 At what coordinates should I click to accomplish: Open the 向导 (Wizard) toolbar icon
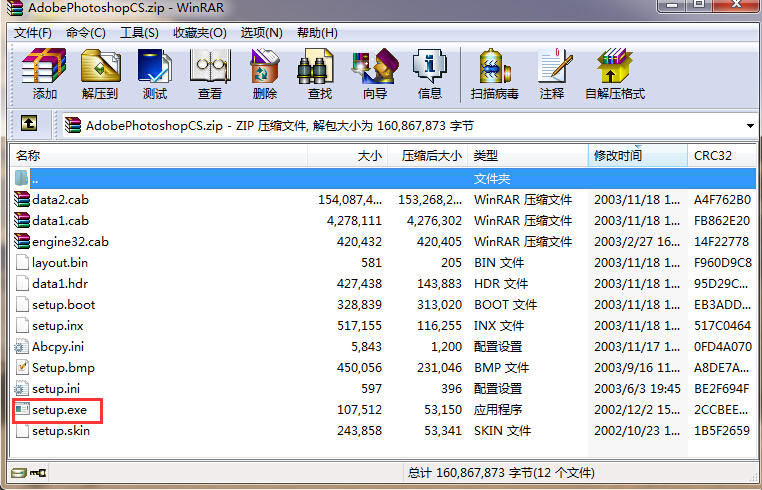pos(375,66)
